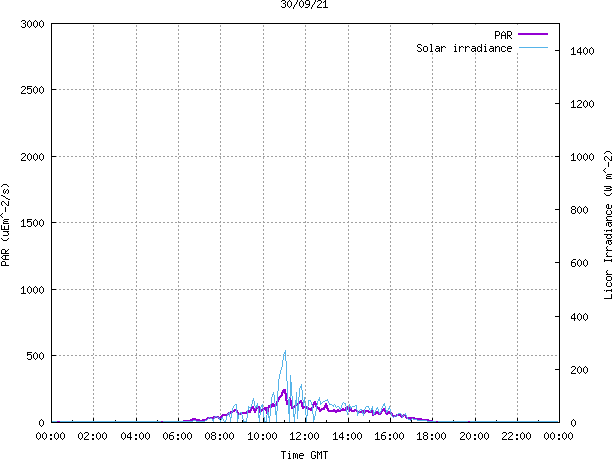Click the 06:00 time axis label
Screen dimensions: 612x459
177,436
